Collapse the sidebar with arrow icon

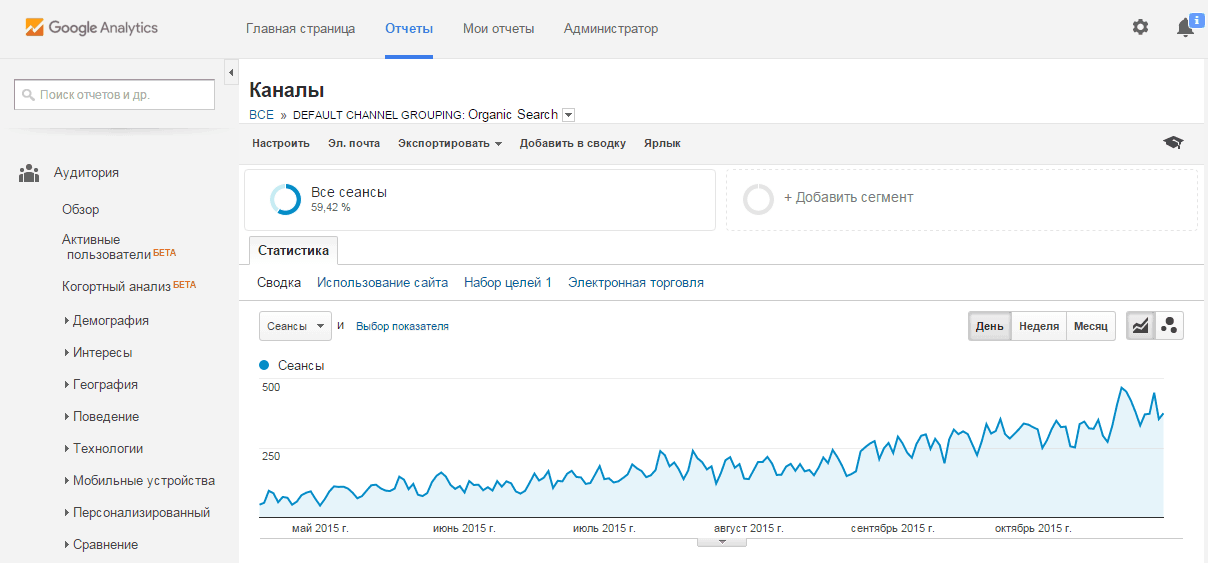(x=231, y=73)
